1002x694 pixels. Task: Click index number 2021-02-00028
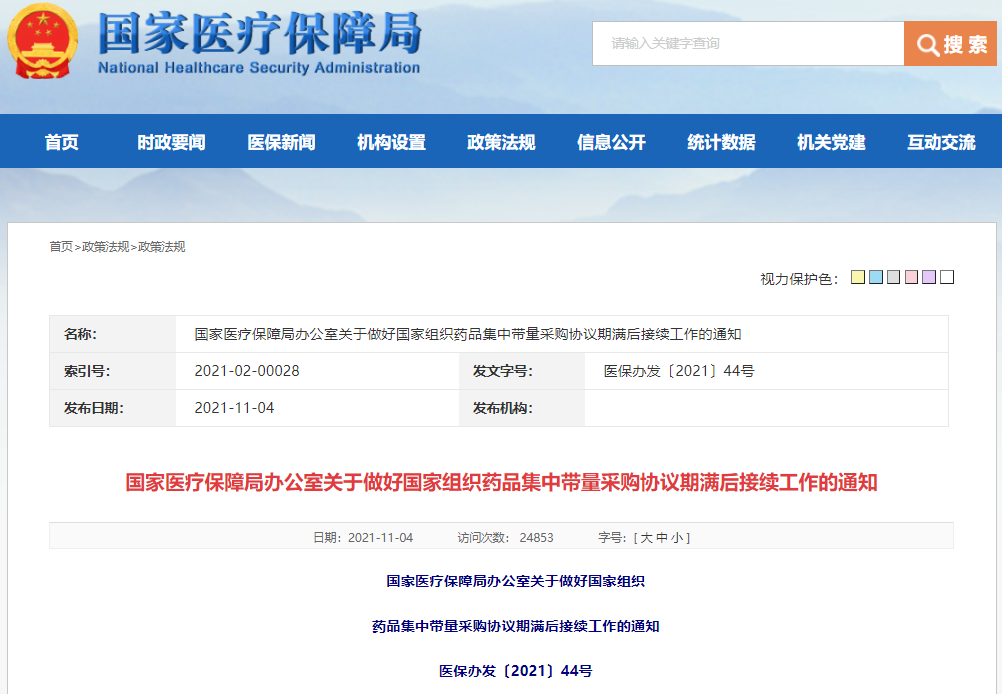(247, 371)
